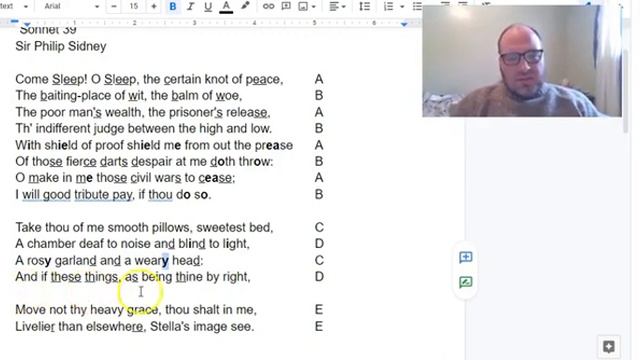The image size is (640, 360).
Task: Open the text alignment dropdown
Action: pyautogui.click(x=337, y=7)
